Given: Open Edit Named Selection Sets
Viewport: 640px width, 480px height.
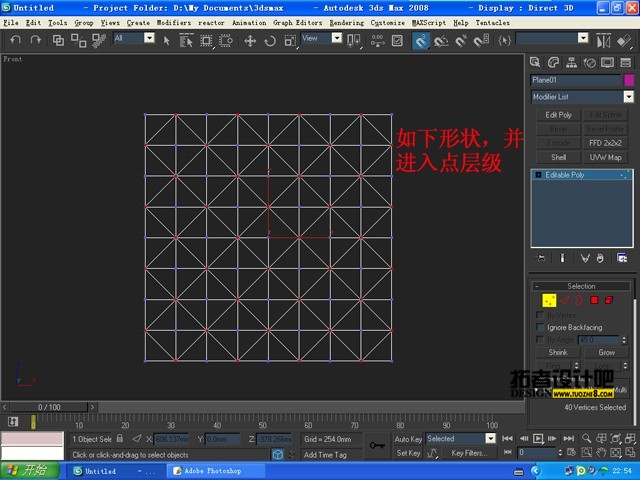Looking at the screenshot, I should [504, 40].
